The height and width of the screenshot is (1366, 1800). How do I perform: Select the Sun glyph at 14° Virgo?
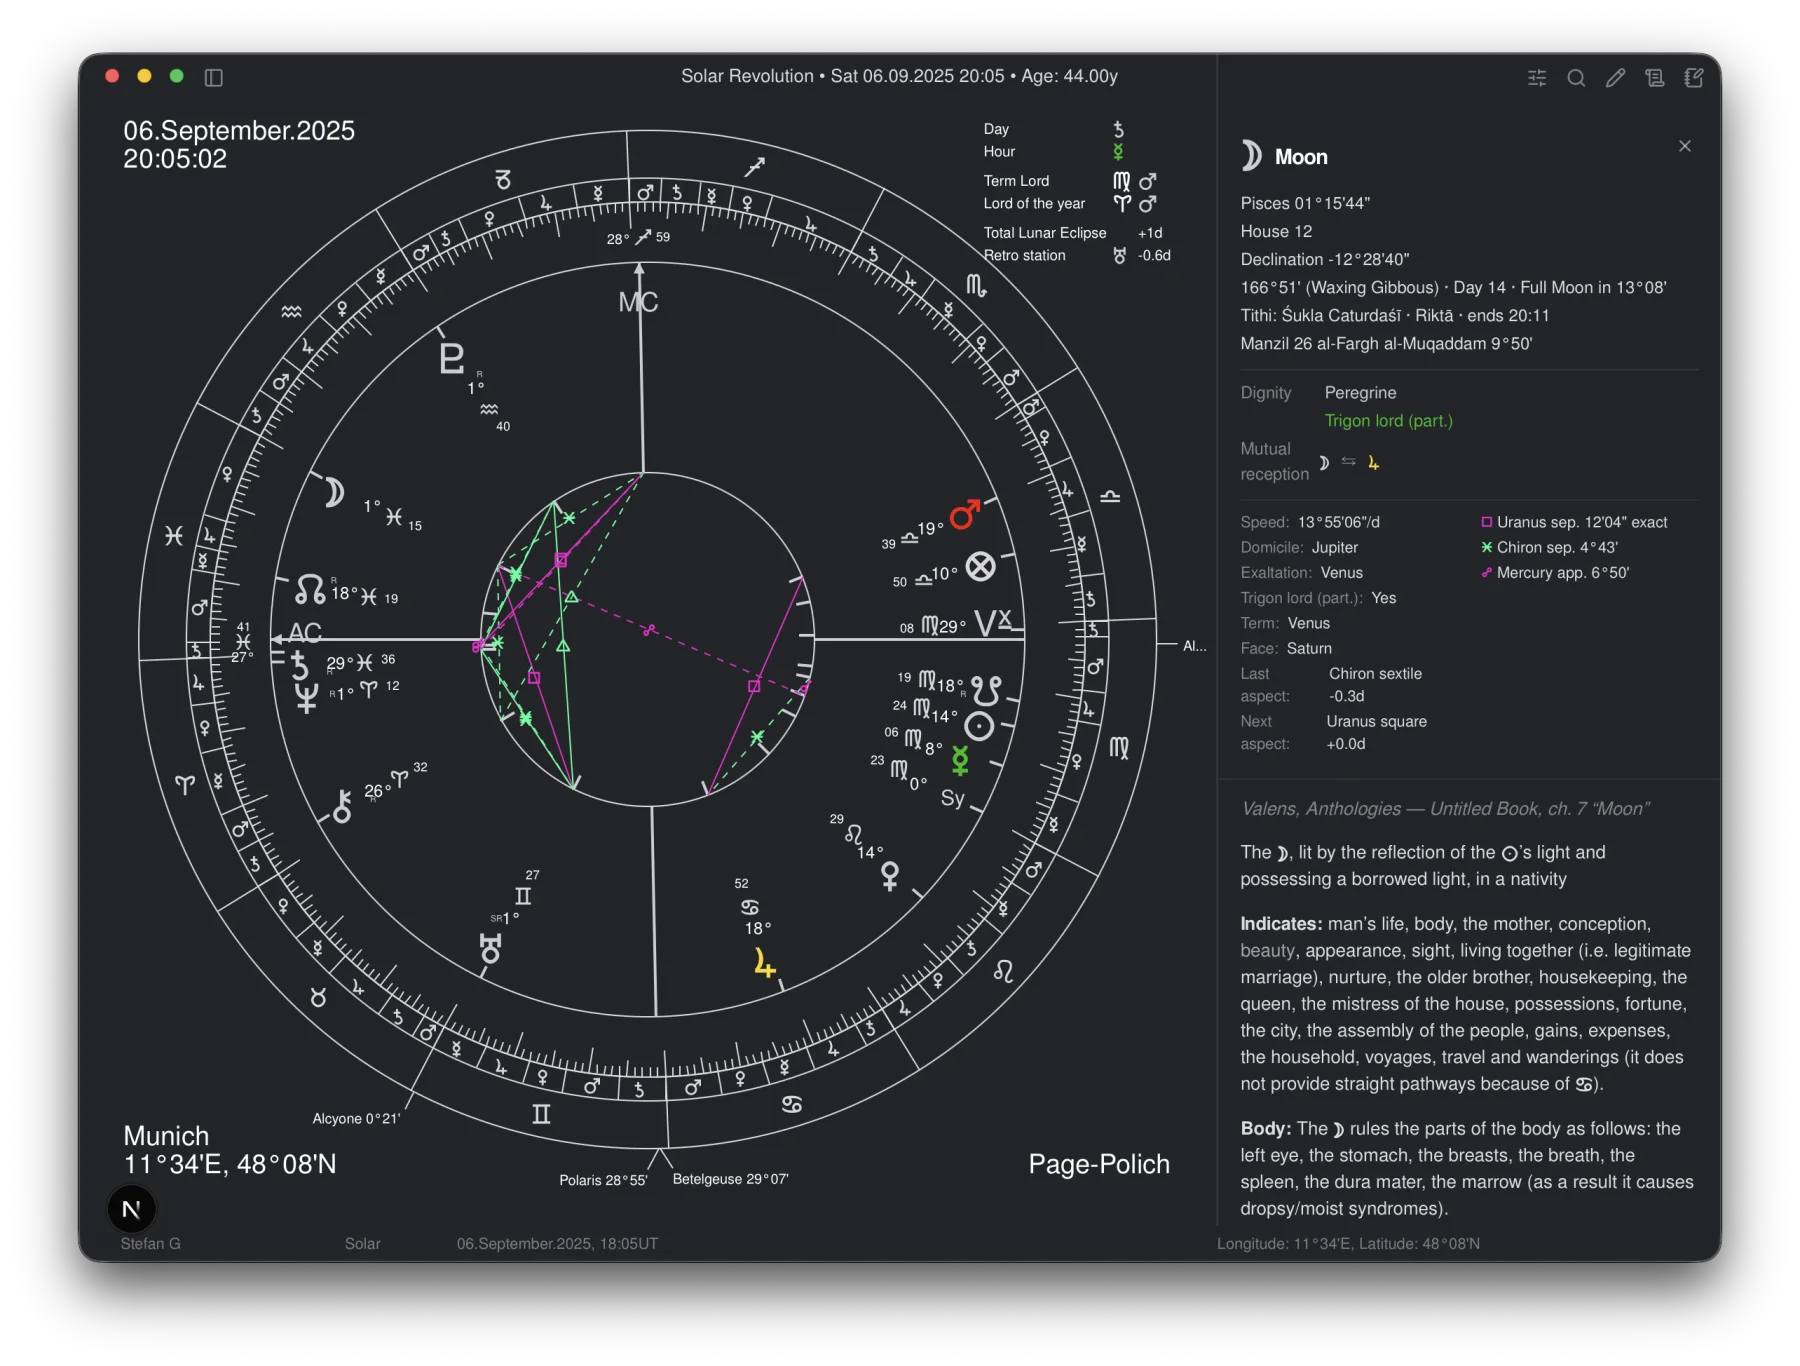979,727
